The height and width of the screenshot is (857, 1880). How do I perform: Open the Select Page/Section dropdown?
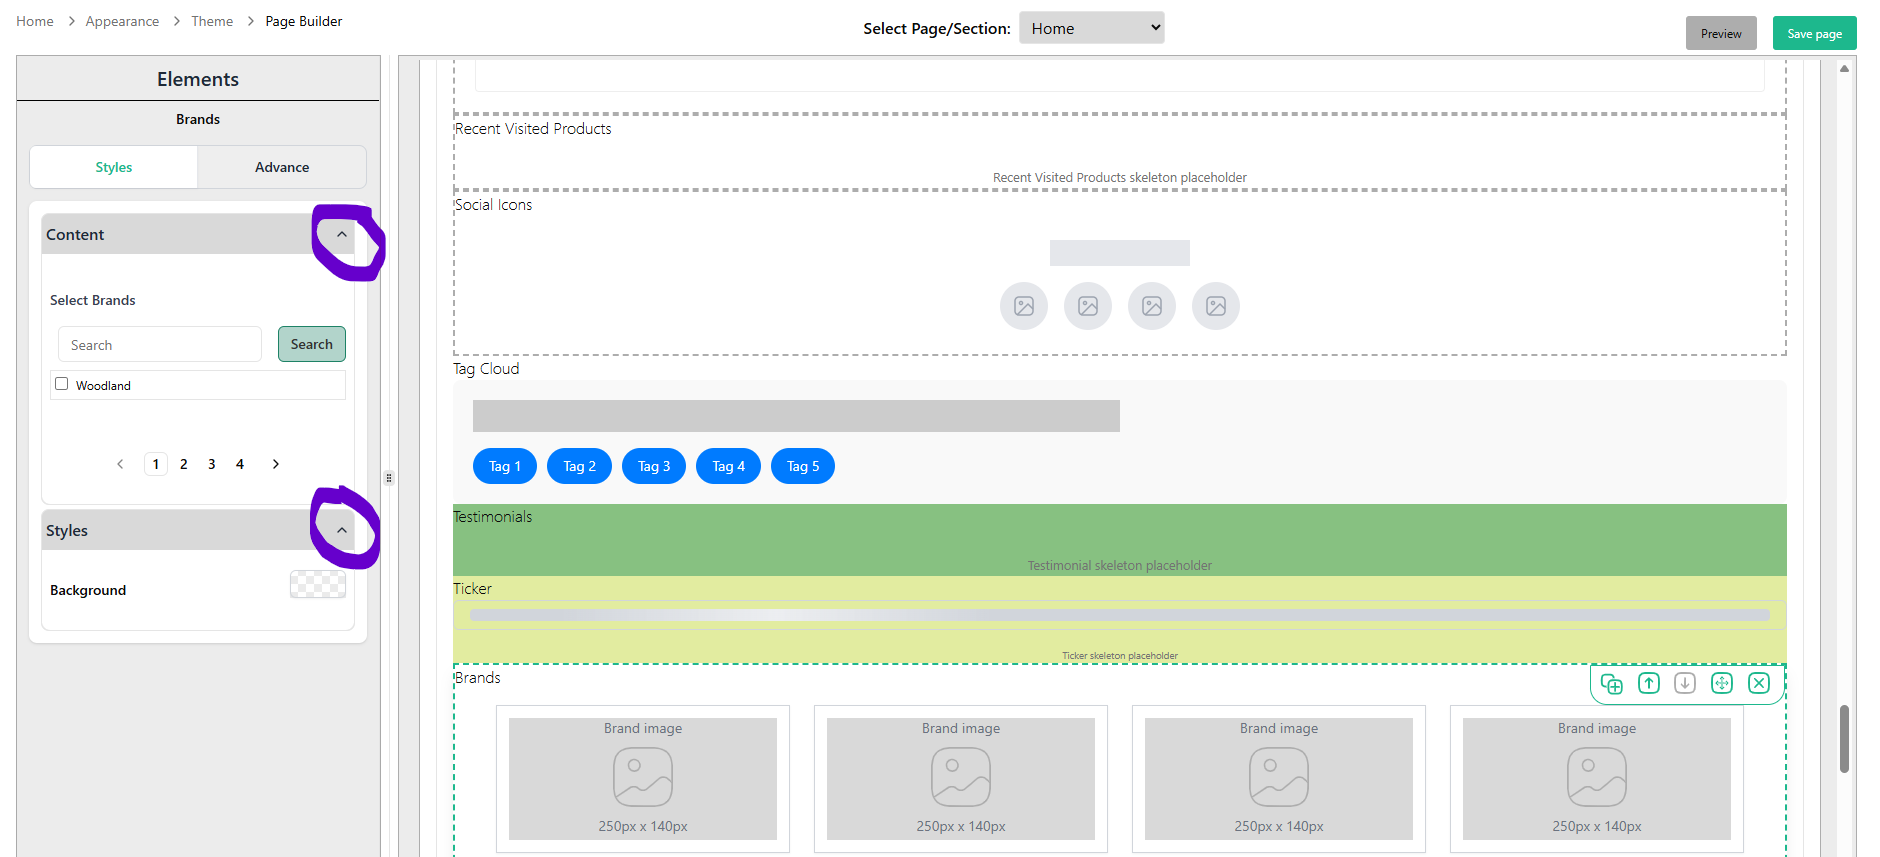[1092, 28]
